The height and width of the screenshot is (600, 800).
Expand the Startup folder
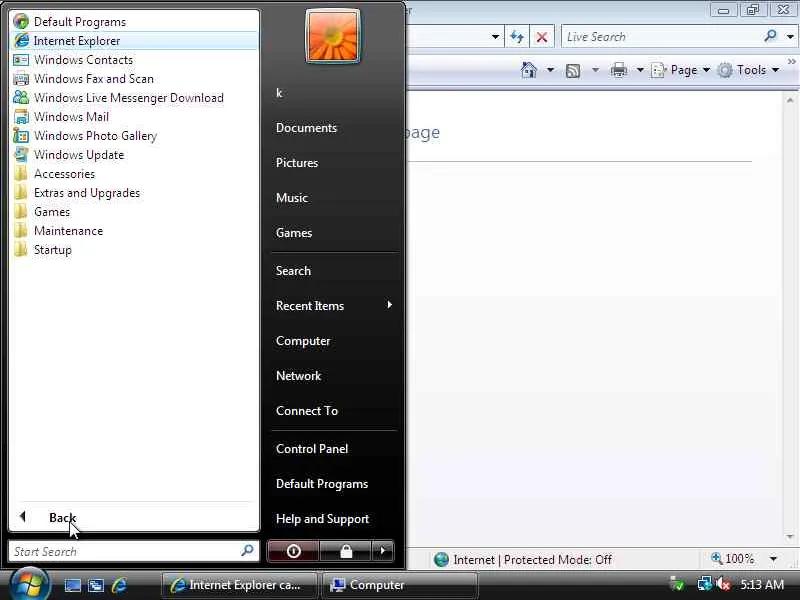pyautogui.click(x=134, y=250)
